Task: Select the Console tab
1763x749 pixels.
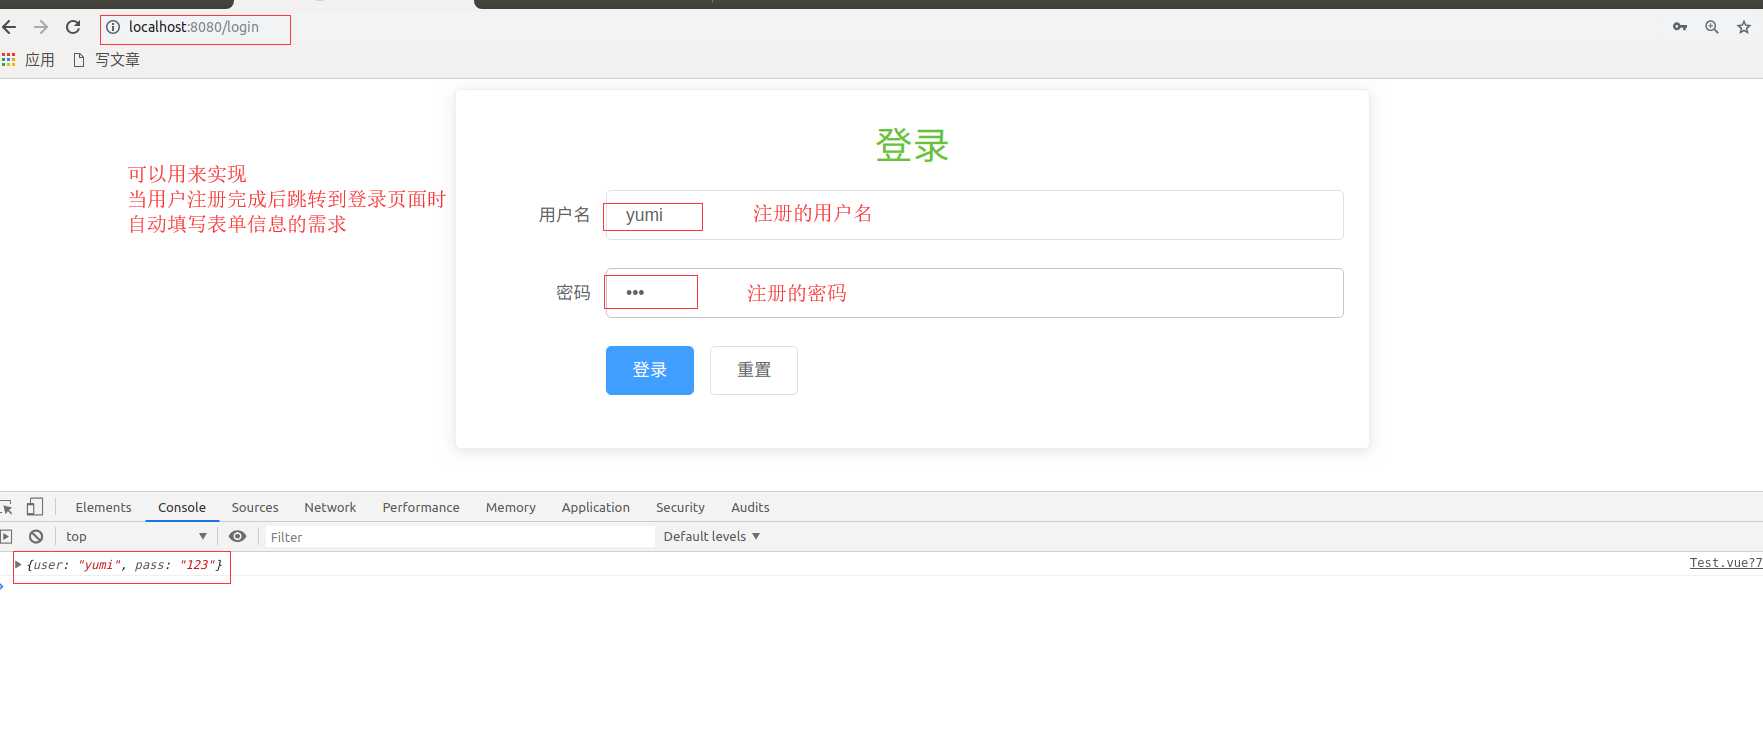Action: click(x=182, y=507)
